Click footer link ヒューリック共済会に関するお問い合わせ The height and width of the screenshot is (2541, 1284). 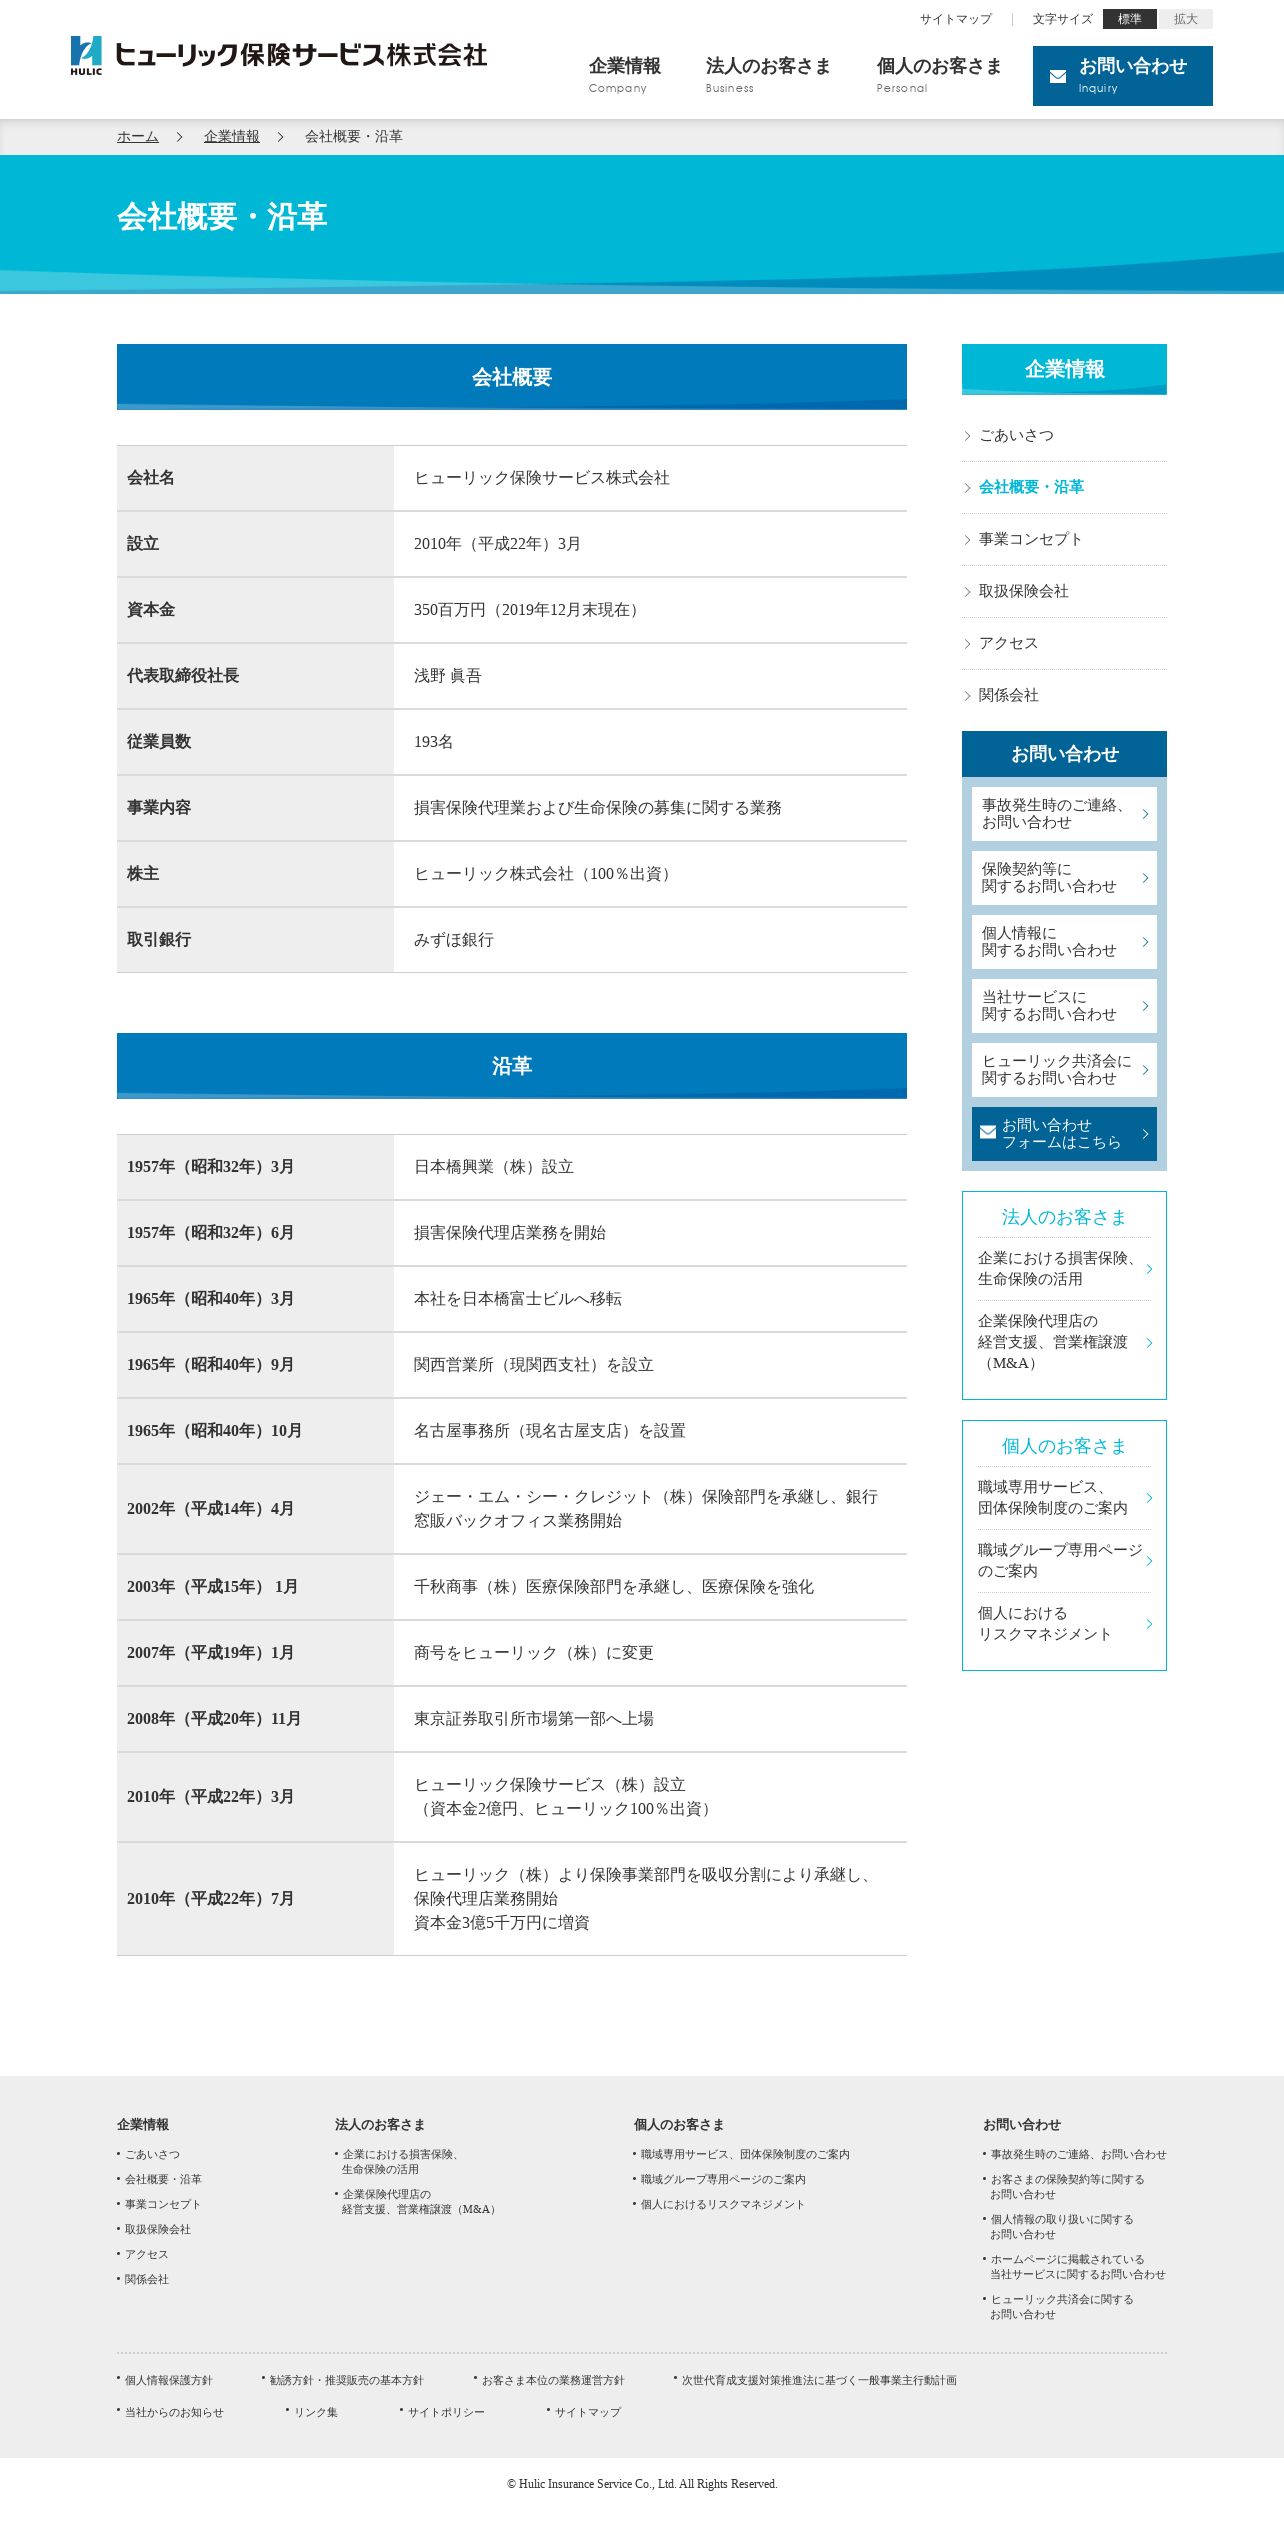tap(1062, 2307)
